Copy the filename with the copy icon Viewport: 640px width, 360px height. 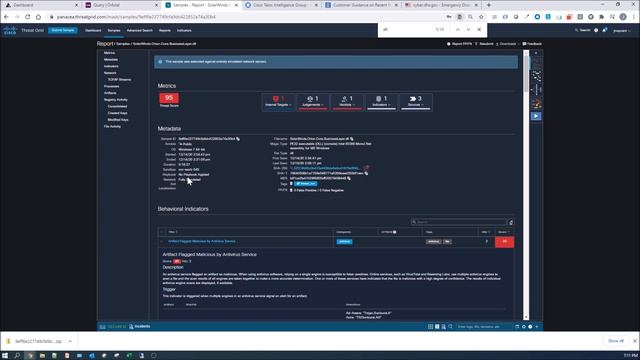[x=352, y=139]
